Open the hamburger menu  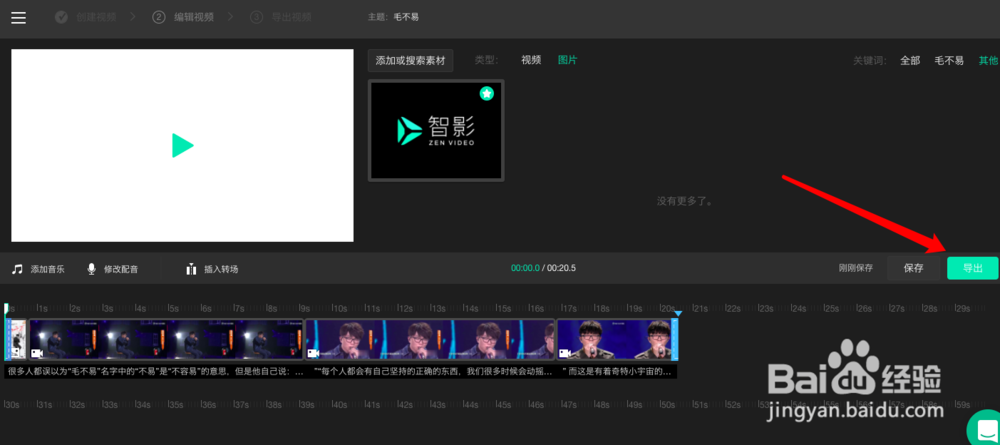point(18,17)
